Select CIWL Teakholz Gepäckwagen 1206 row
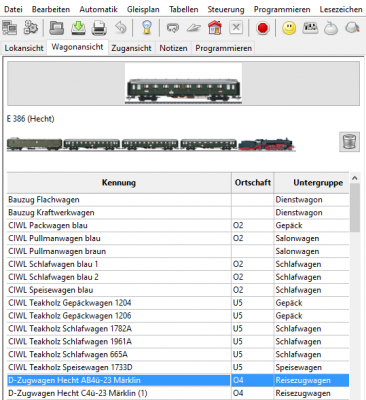The width and height of the screenshot is (366, 400). (178, 316)
